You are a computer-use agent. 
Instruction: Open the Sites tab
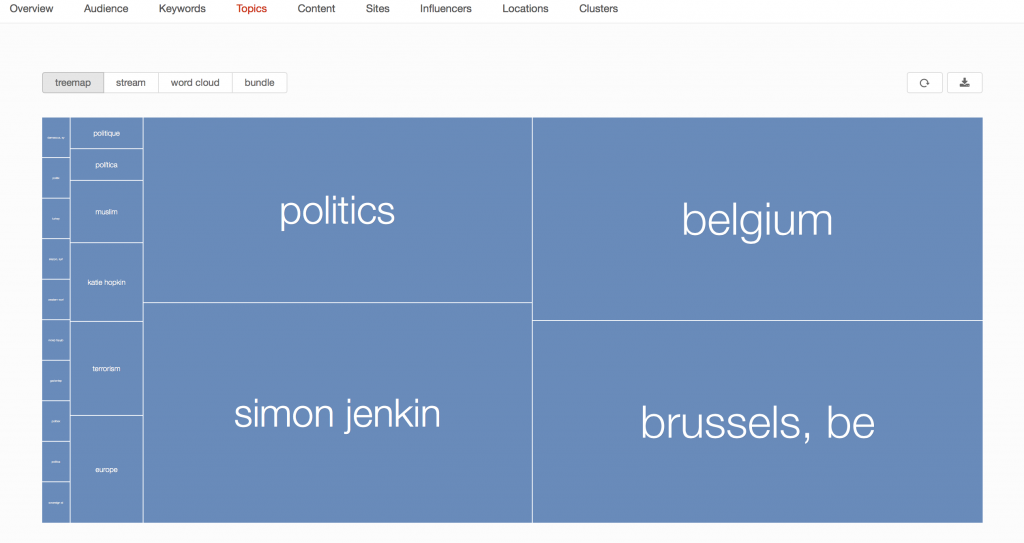coord(376,9)
